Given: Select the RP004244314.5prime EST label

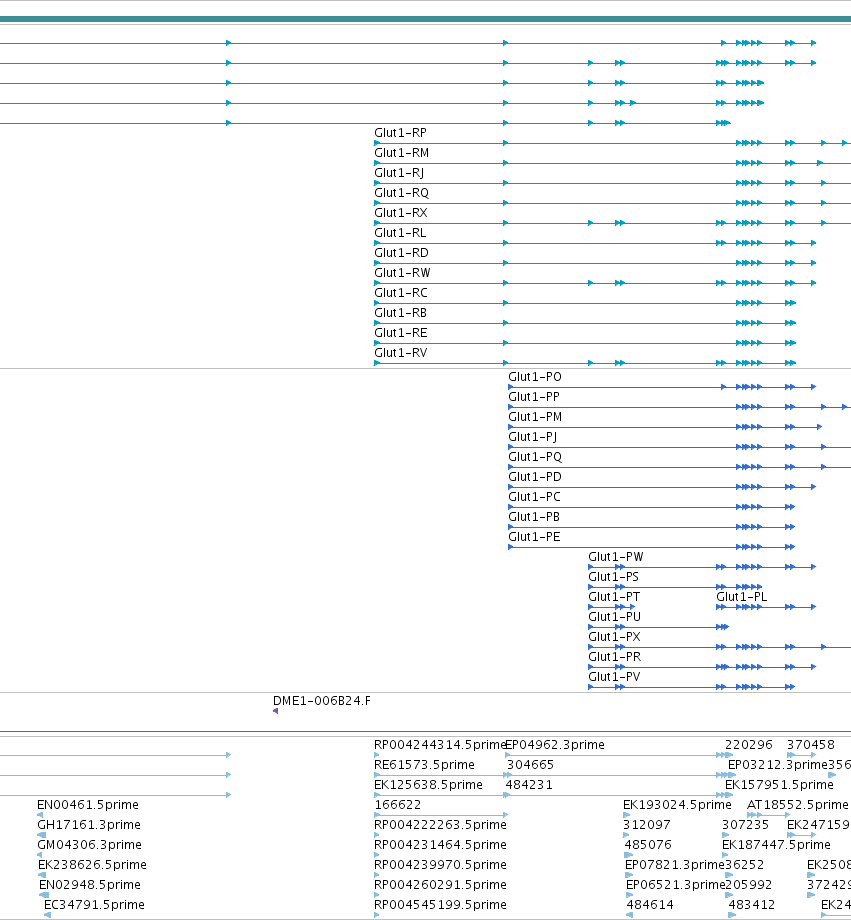Looking at the screenshot, I should point(440,745).
